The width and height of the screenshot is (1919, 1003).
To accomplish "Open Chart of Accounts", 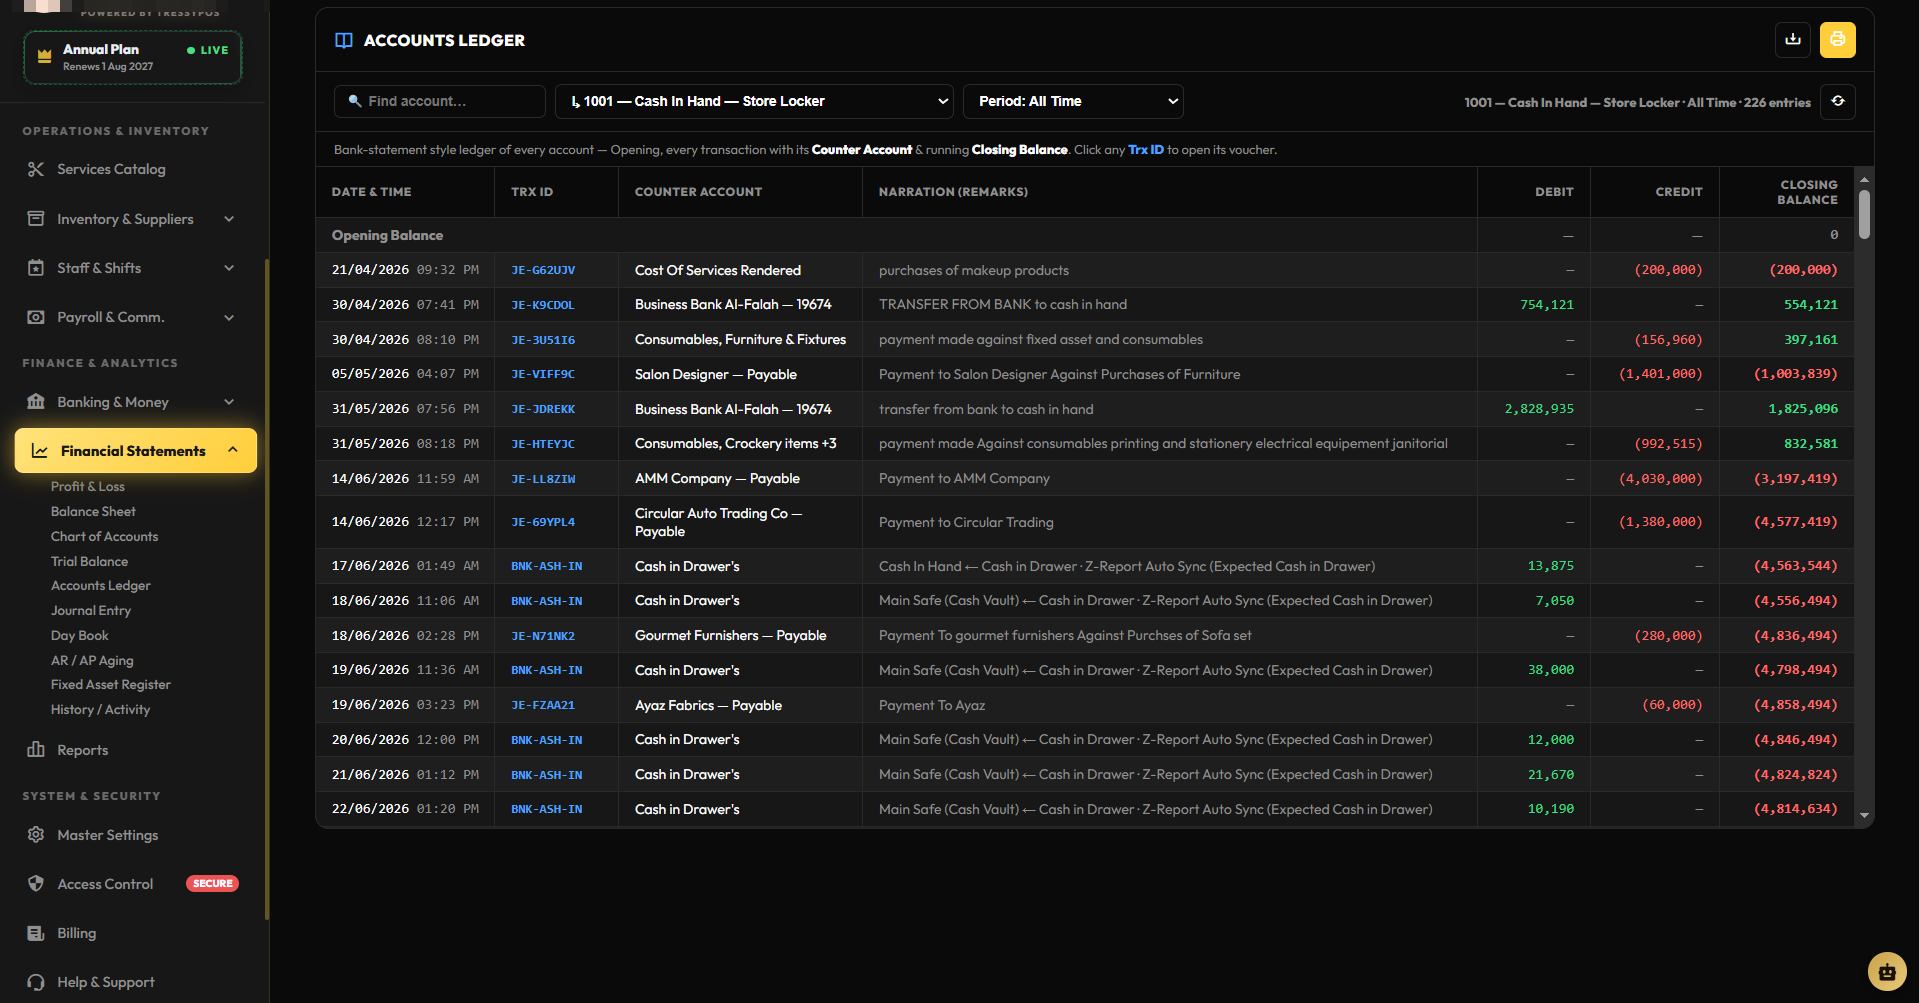I will click(x=104, y=537).
